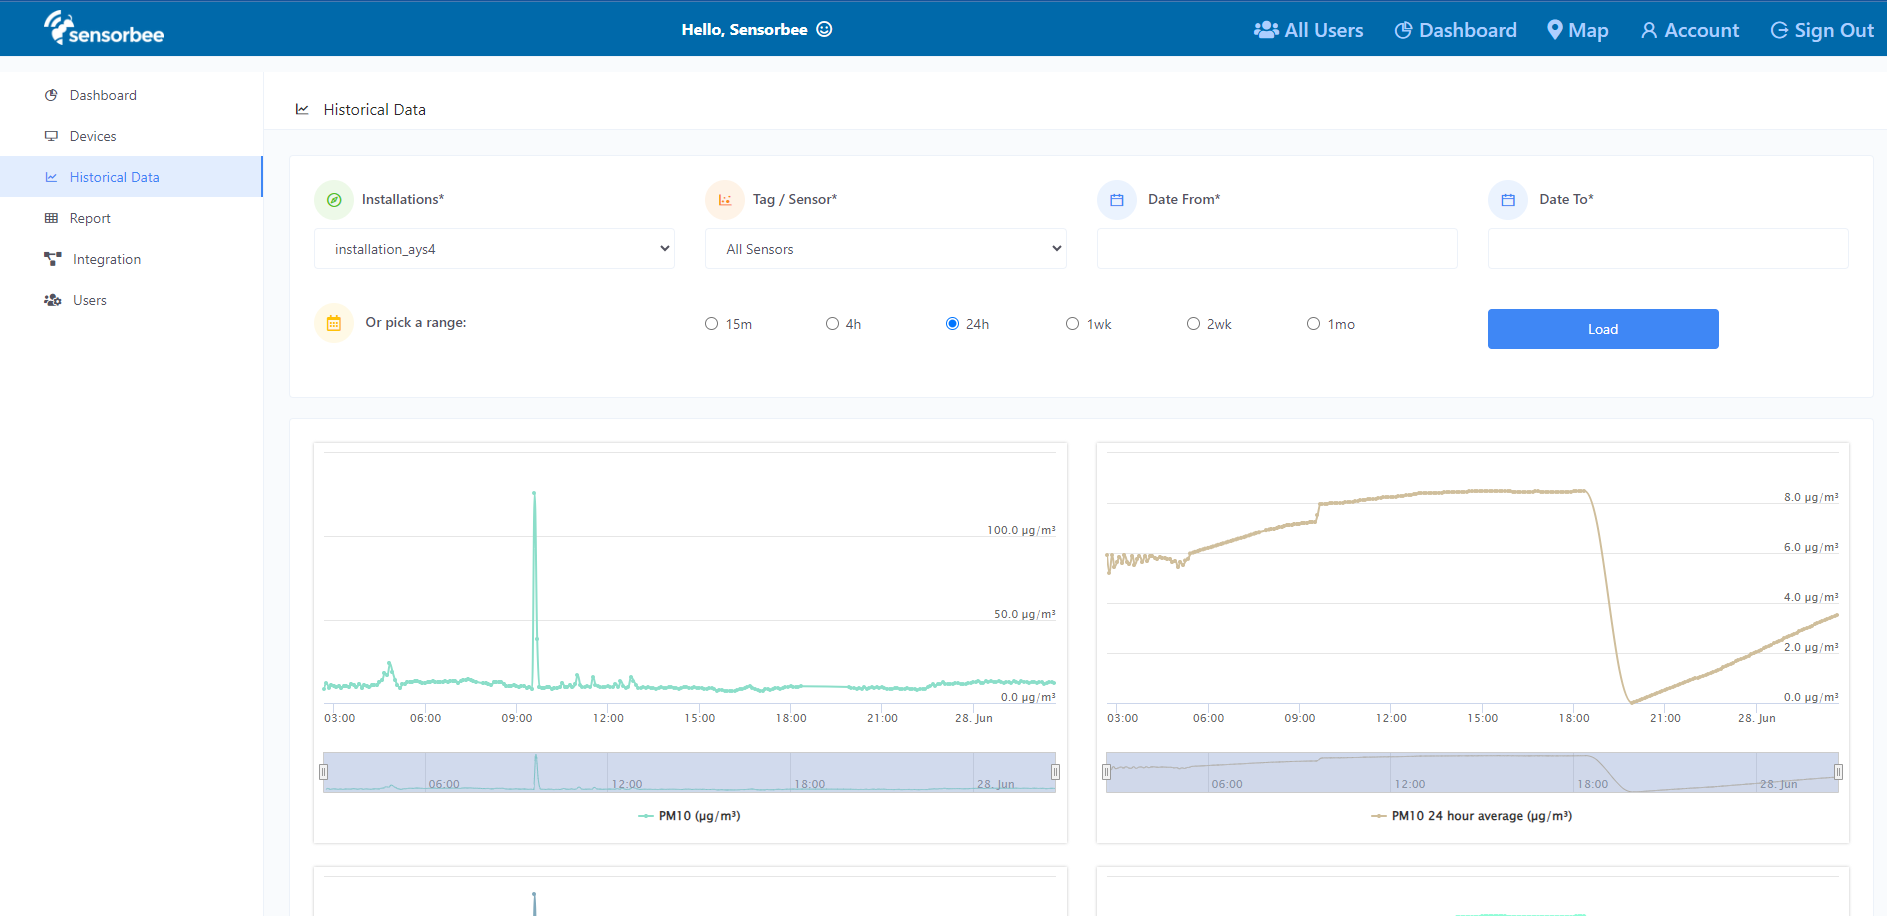Toggle the PM10 24 hour average legend series
This screenshot has width=1887, height=916.
[x=1471, y=816]
